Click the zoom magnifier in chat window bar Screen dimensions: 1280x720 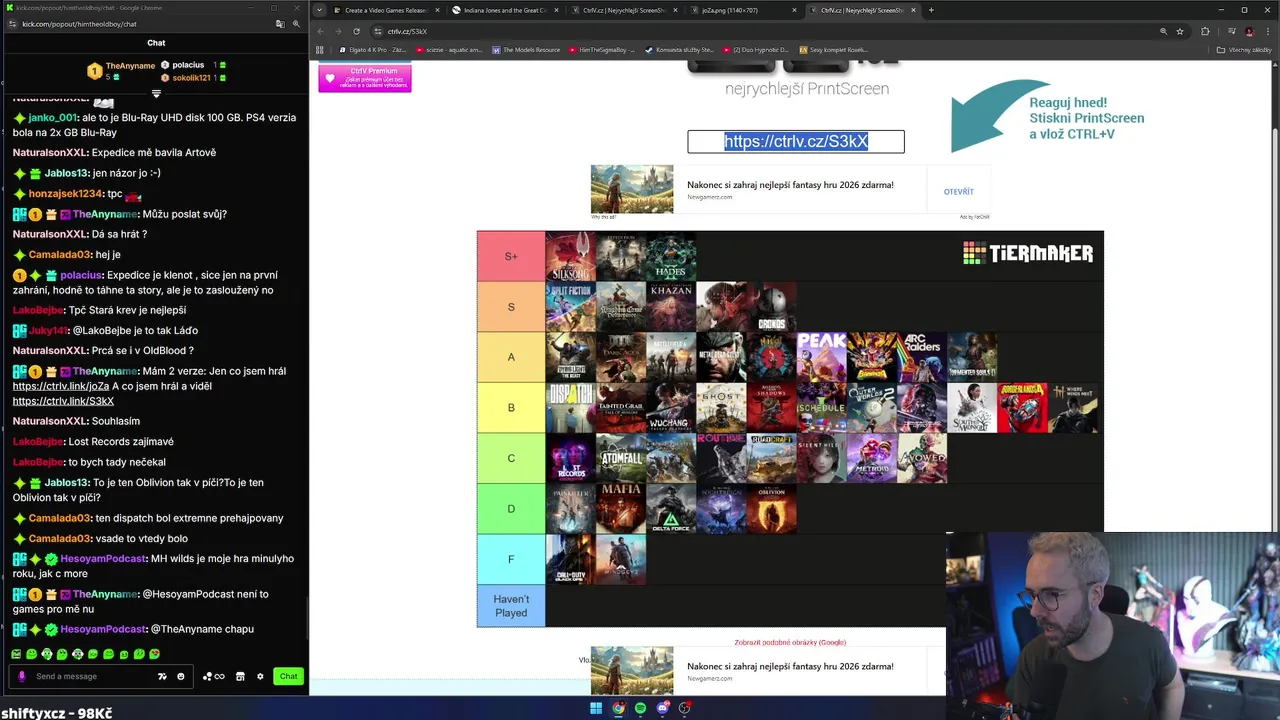click(296, 23)
